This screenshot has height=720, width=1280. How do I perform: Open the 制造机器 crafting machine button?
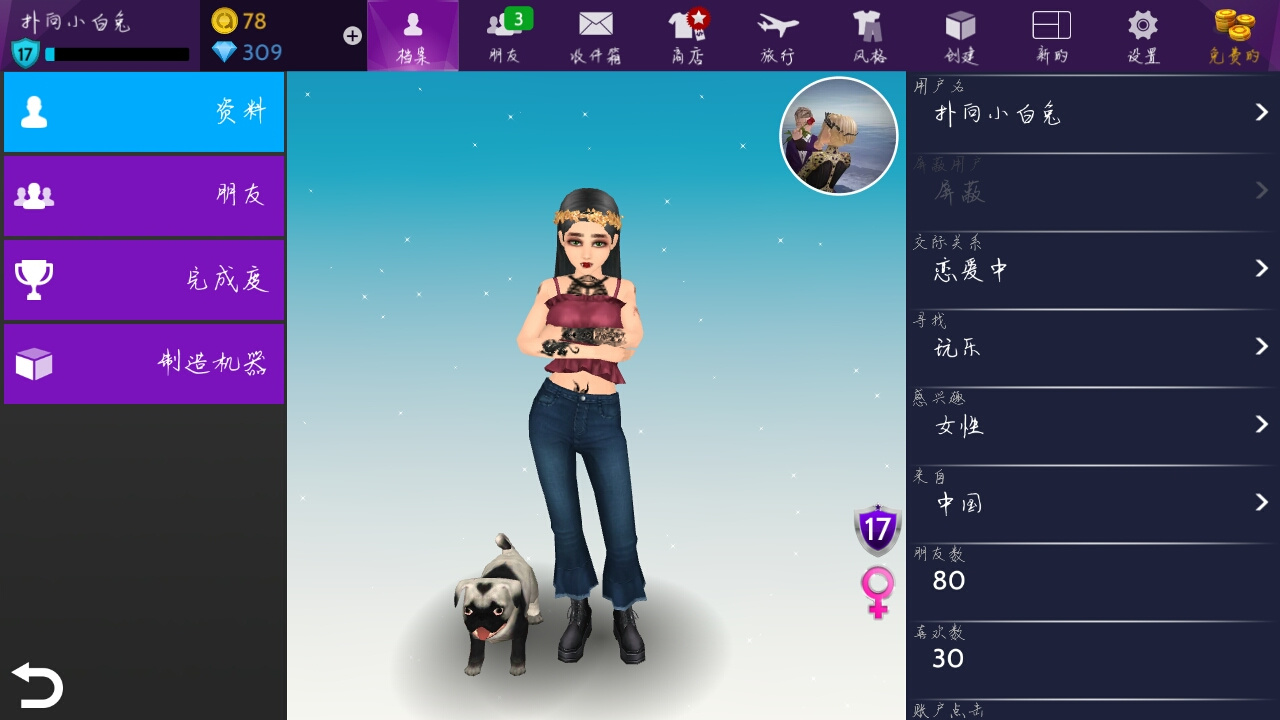point(144,364)
